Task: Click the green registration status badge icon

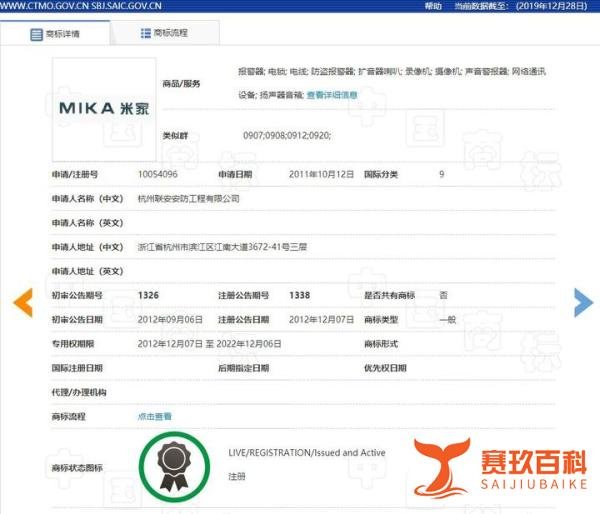Action: click(x=174, y=467)
